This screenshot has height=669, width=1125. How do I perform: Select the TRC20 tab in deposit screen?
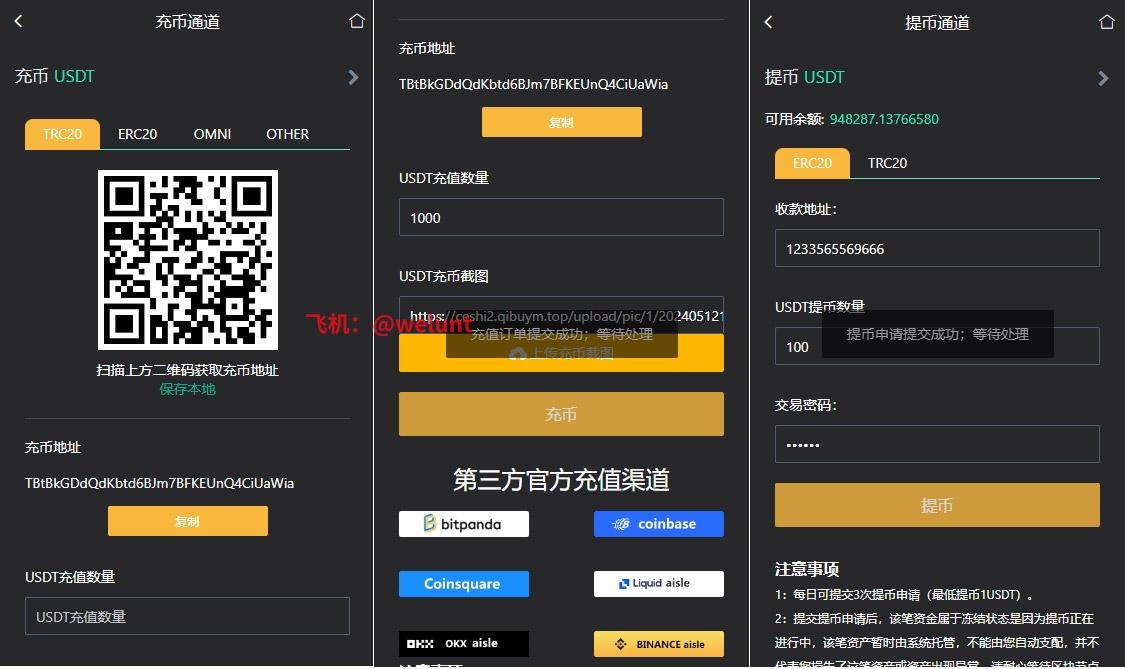(62, 134)
